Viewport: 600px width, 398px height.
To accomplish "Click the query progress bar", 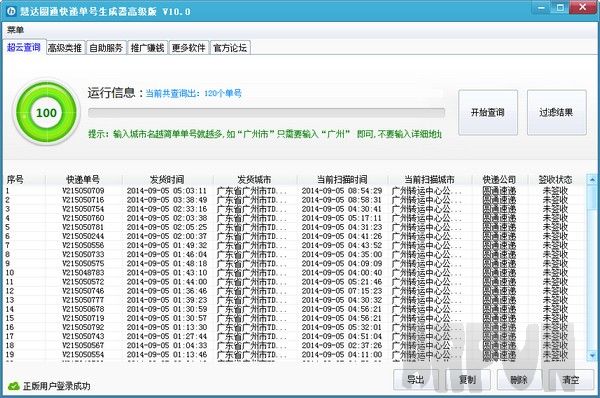I will [x=266, y=113].
